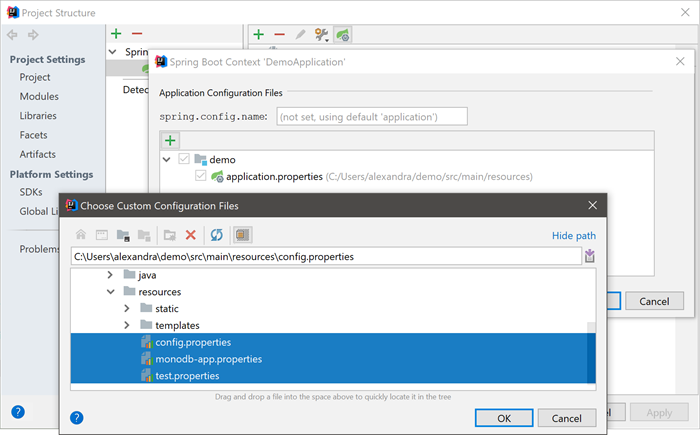700x435 pixels.
Task: Select test.properties file
Action: click(x=333, y=376)
